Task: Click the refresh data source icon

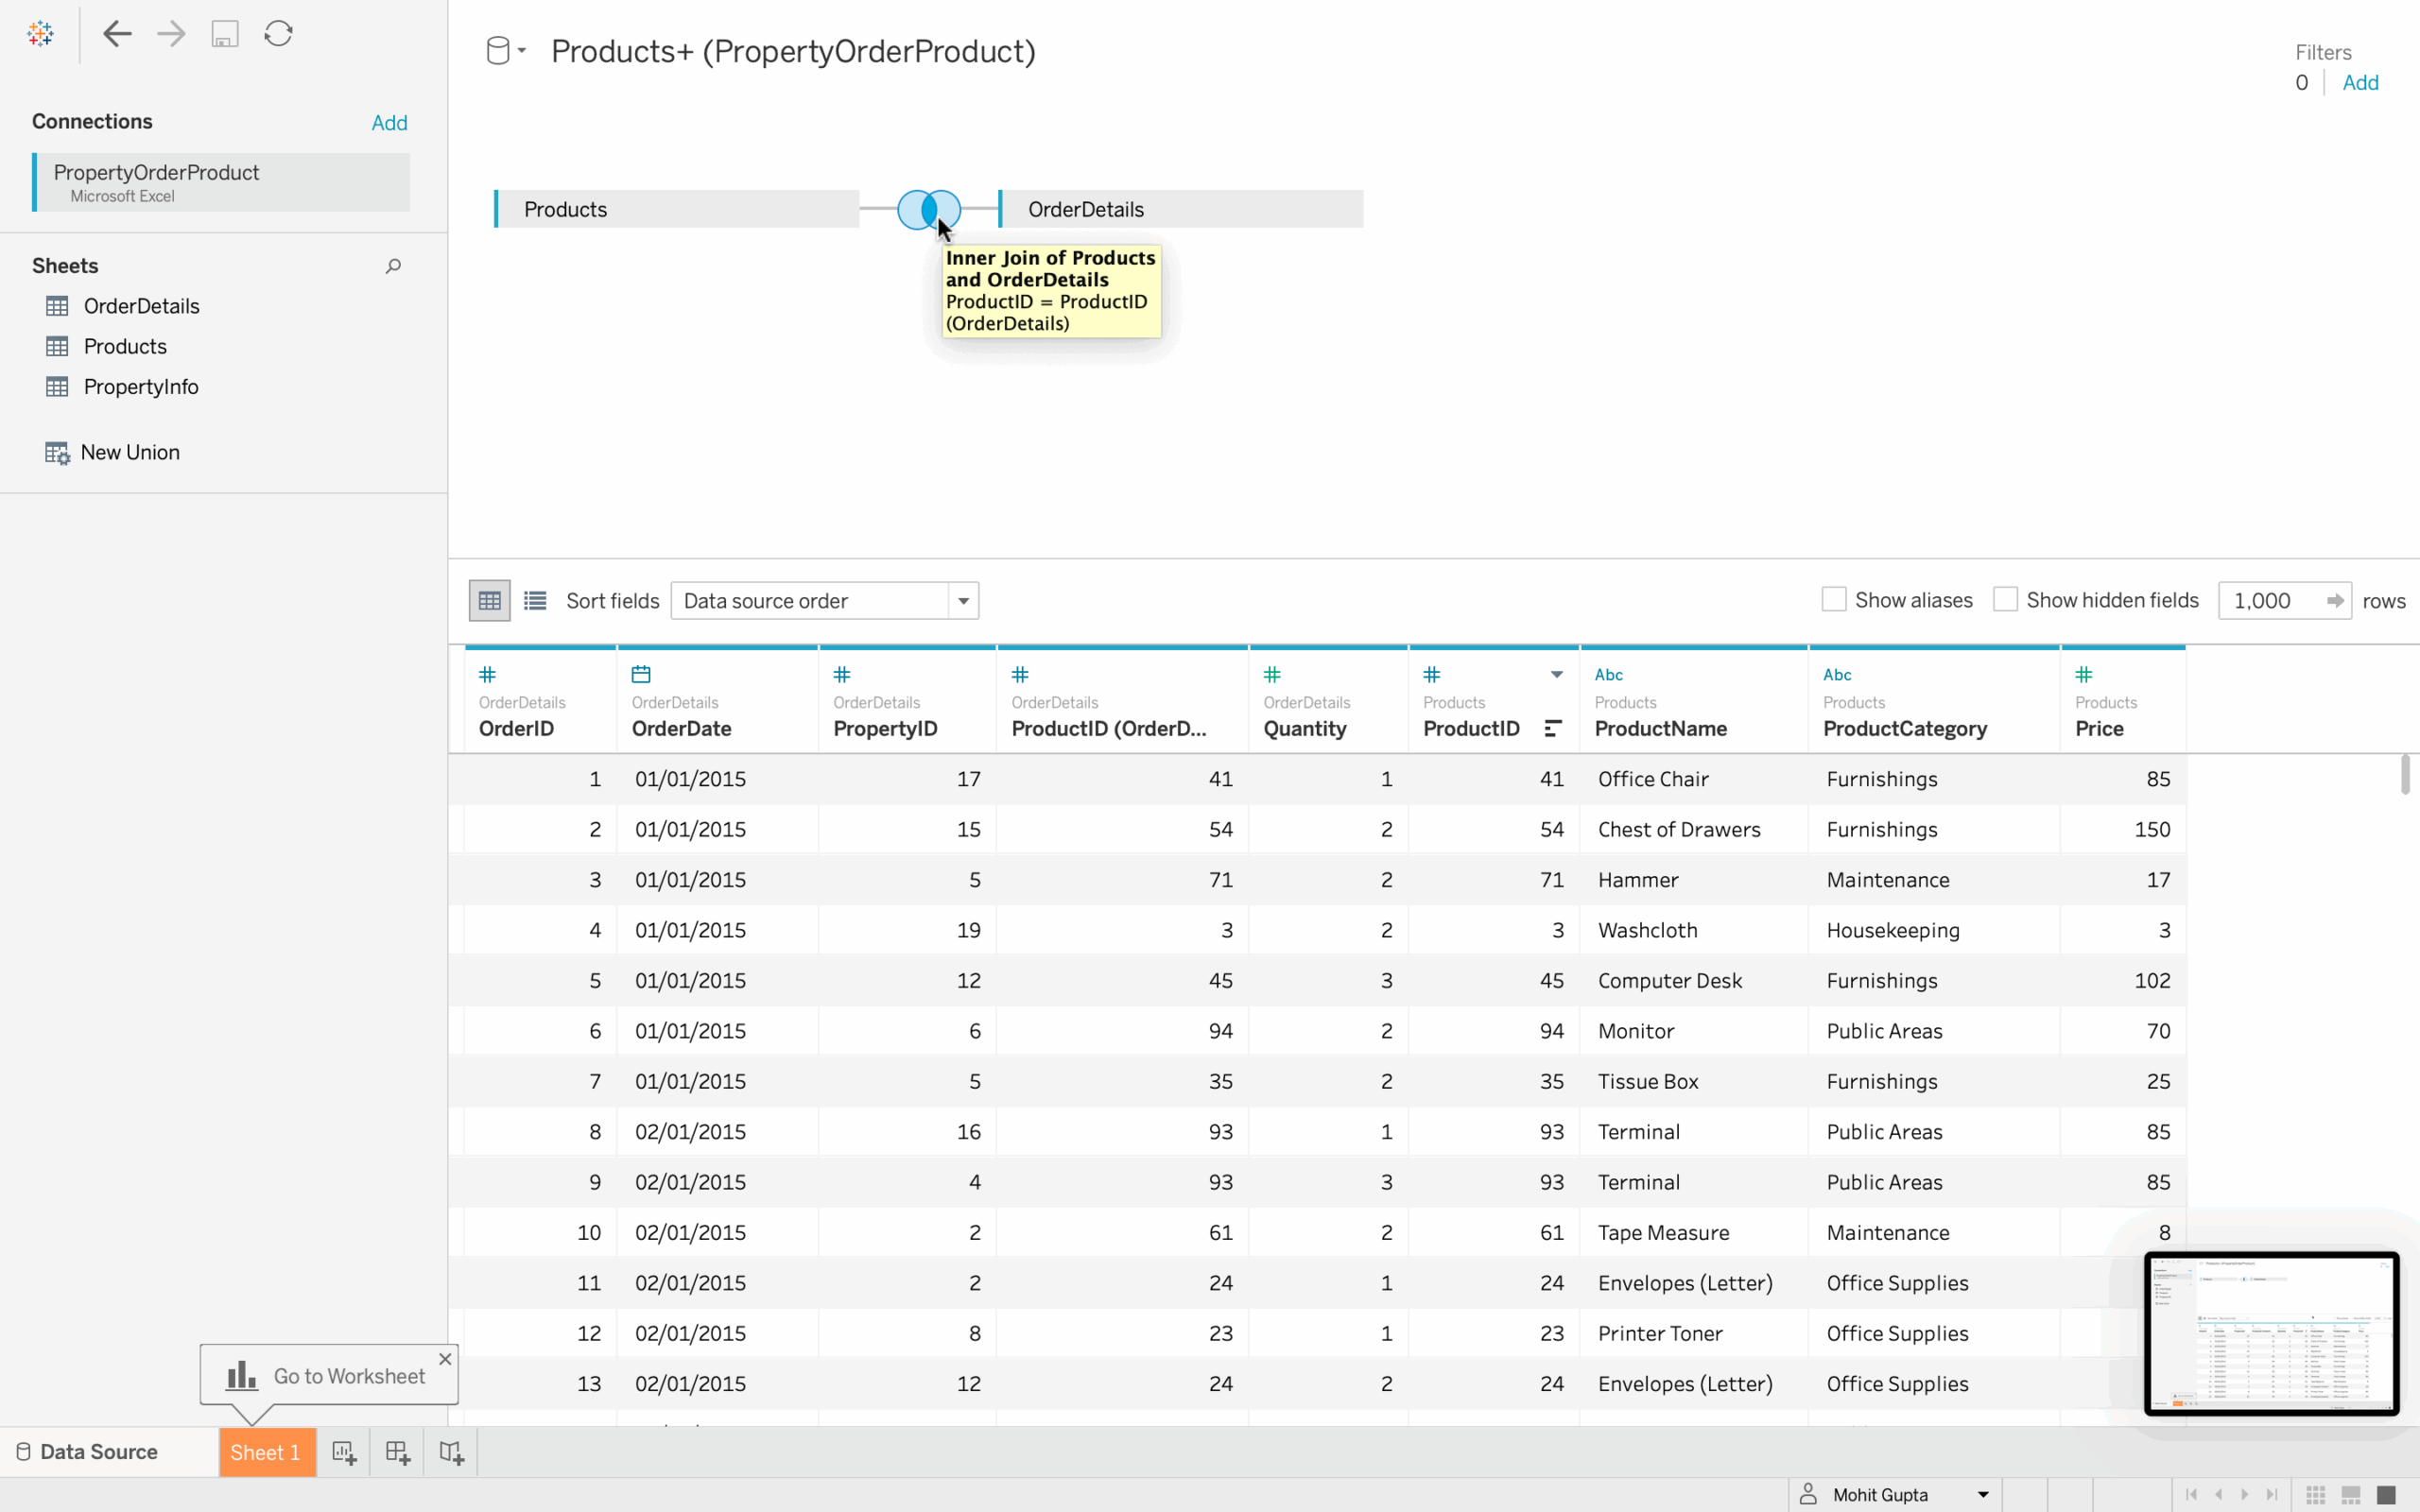Action: click(x=278, y=34)
